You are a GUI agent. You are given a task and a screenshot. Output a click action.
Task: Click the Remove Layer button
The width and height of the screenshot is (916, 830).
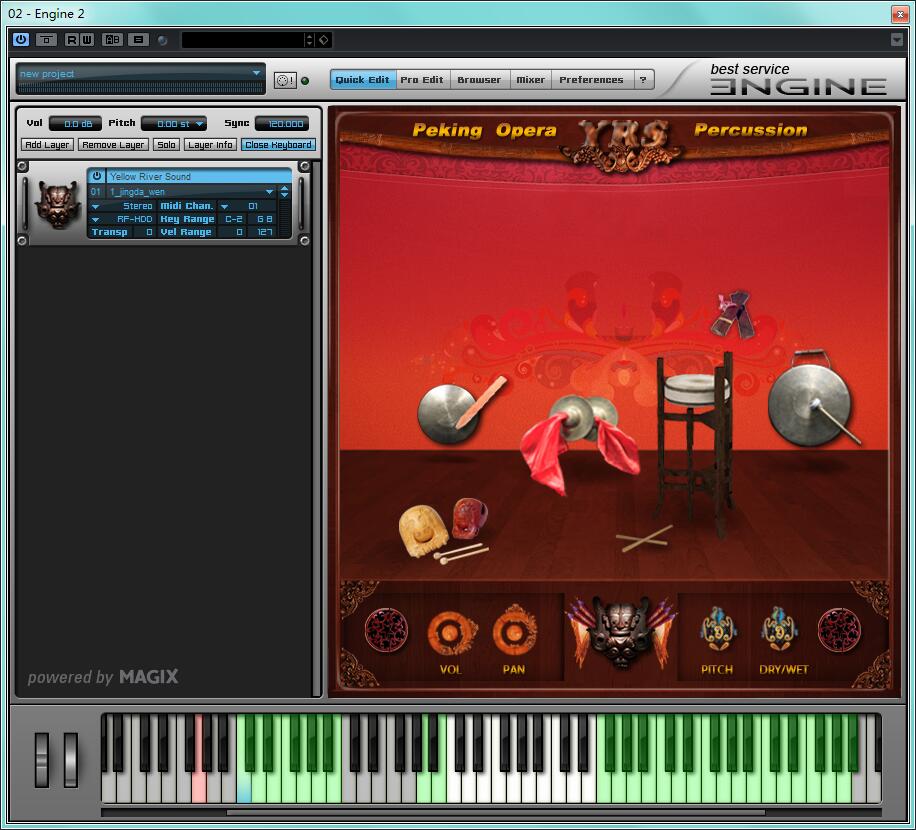pyautogui.click(x=113, y=145)
